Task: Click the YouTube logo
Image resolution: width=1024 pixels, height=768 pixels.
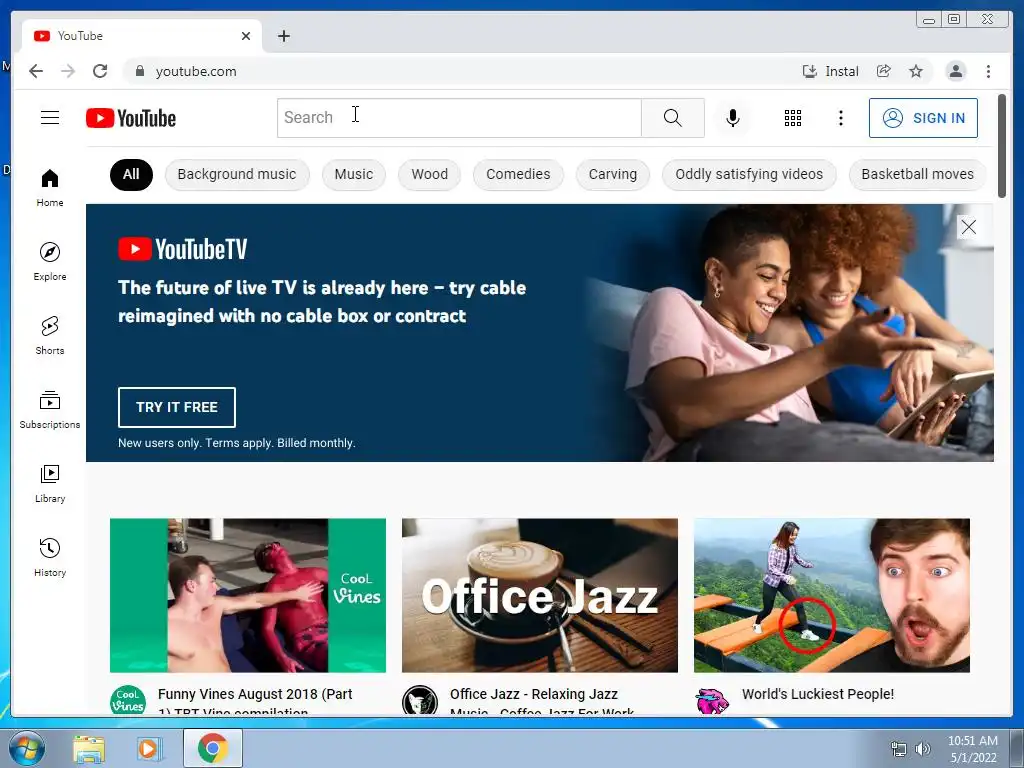Action: [x=131, y=118]
